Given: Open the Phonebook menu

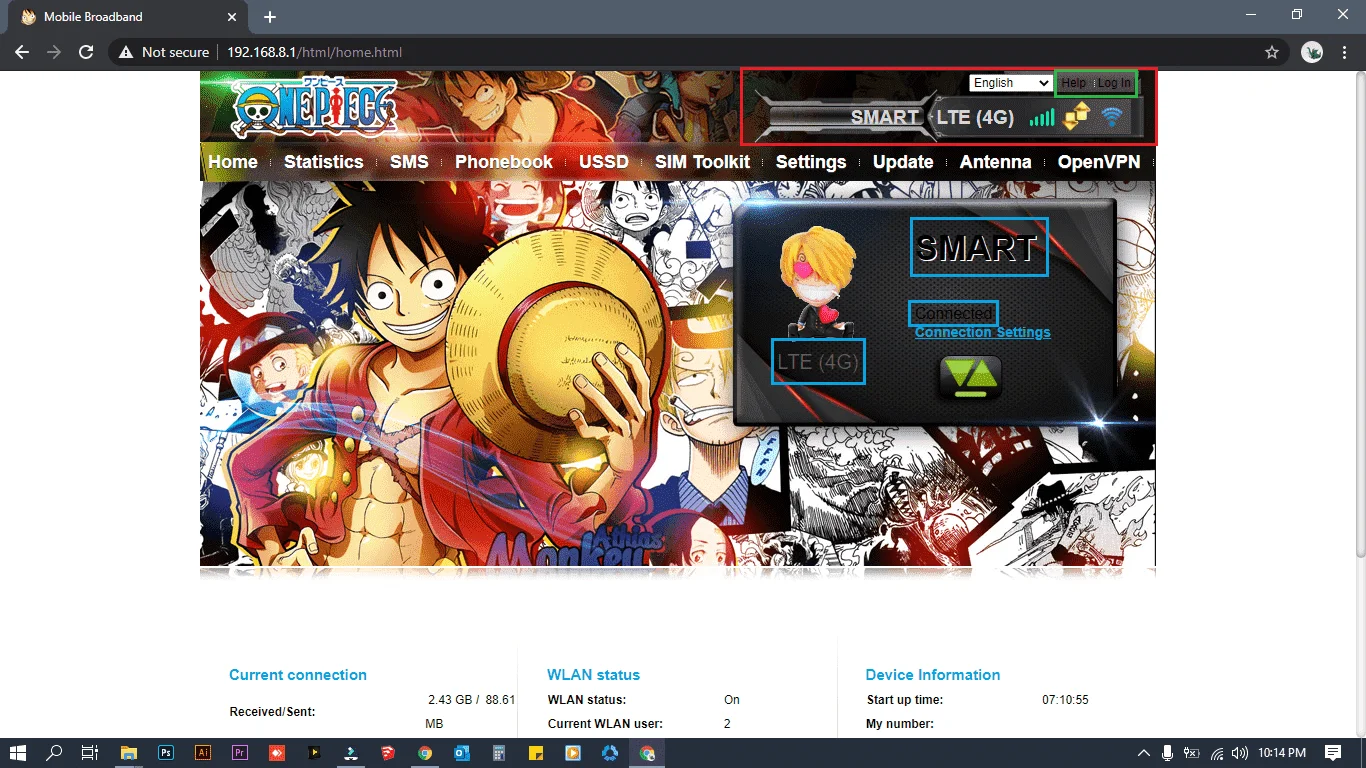Looking at the screenshot, I should coord(504,162).
